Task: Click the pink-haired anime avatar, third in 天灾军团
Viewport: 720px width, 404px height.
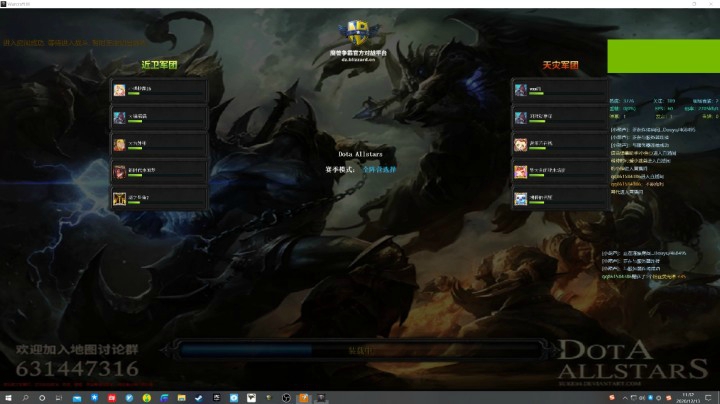Action: [x=520, y=145]
